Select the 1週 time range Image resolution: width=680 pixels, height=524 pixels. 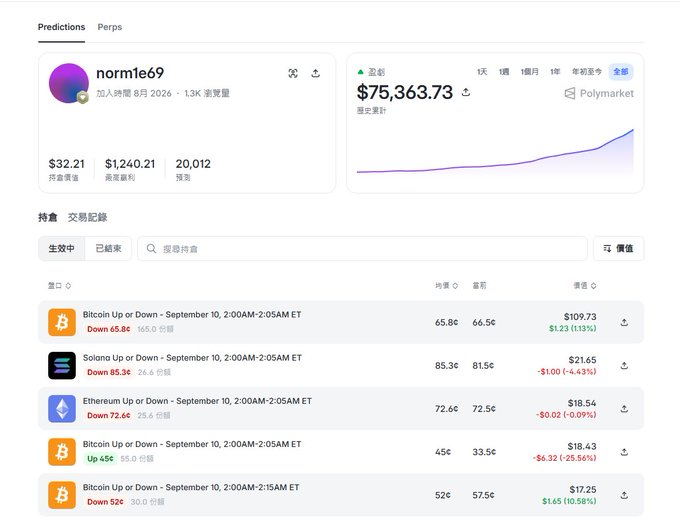click(504, 72)
